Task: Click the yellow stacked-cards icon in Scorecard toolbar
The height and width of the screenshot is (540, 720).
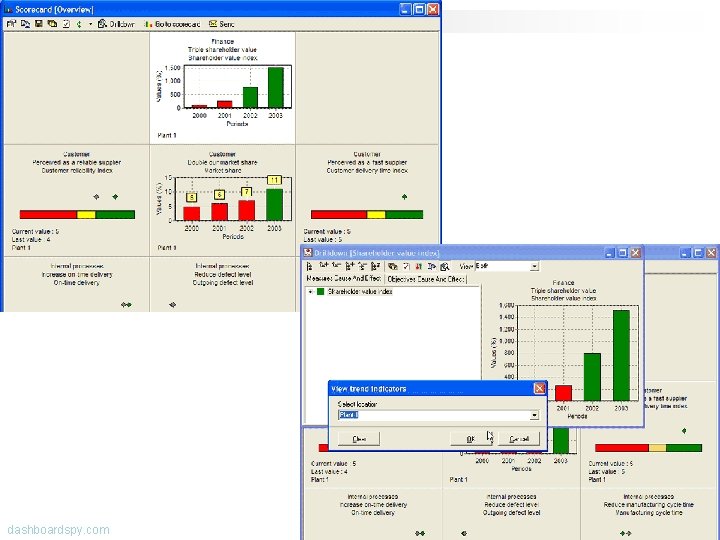Action: (52, 24)
